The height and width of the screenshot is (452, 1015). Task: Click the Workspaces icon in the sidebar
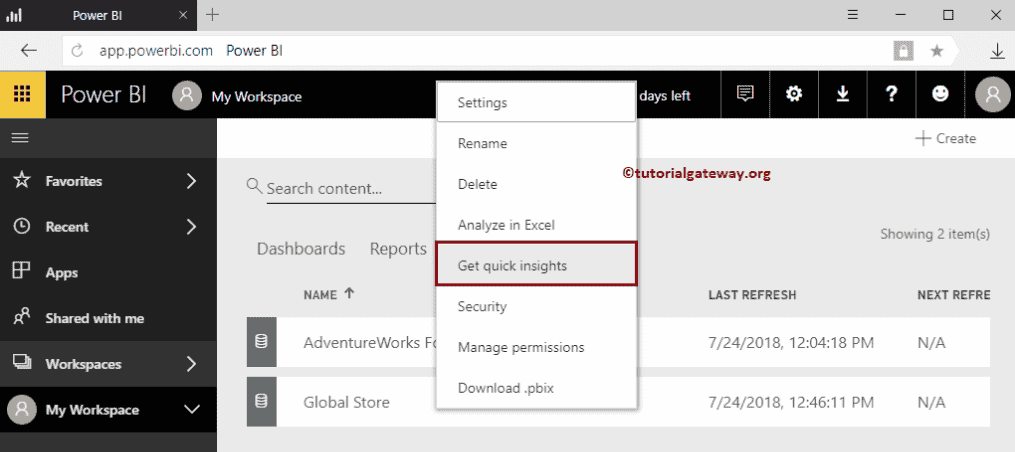pyautogui.click(x=21, y=363)
